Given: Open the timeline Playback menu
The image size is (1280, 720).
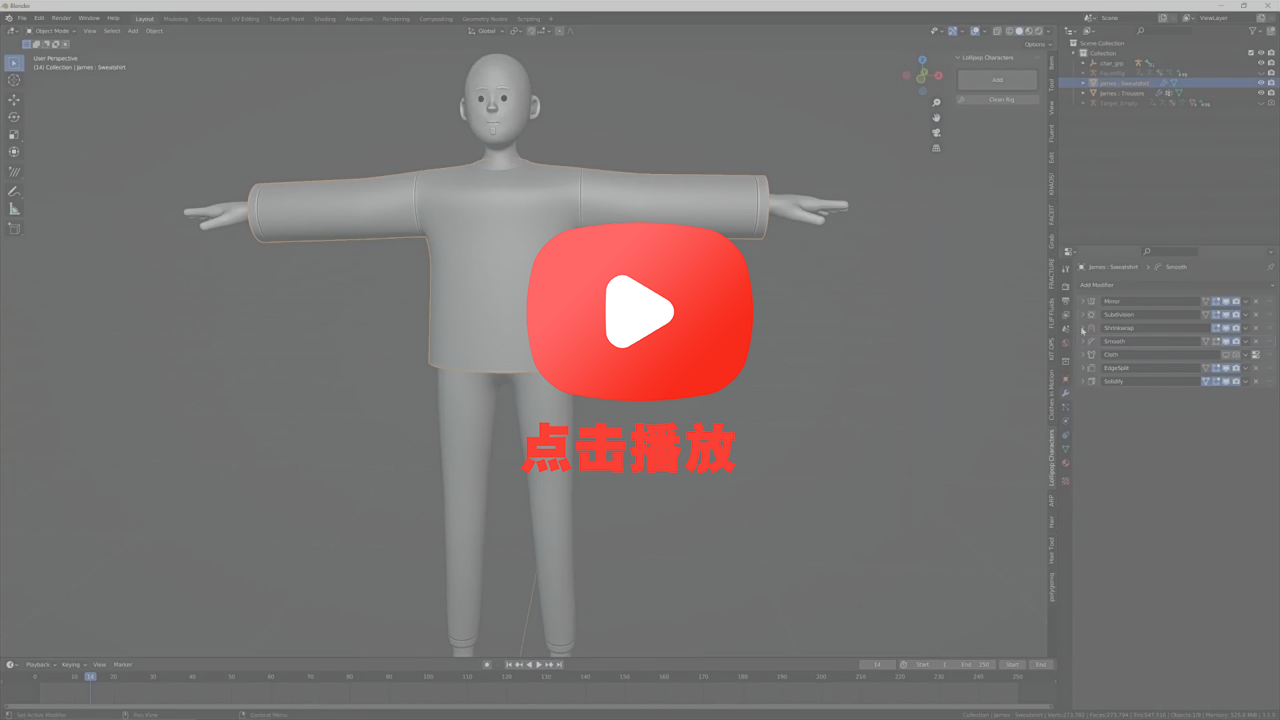Looking at the screenshot, I should [x=39, y=665].
